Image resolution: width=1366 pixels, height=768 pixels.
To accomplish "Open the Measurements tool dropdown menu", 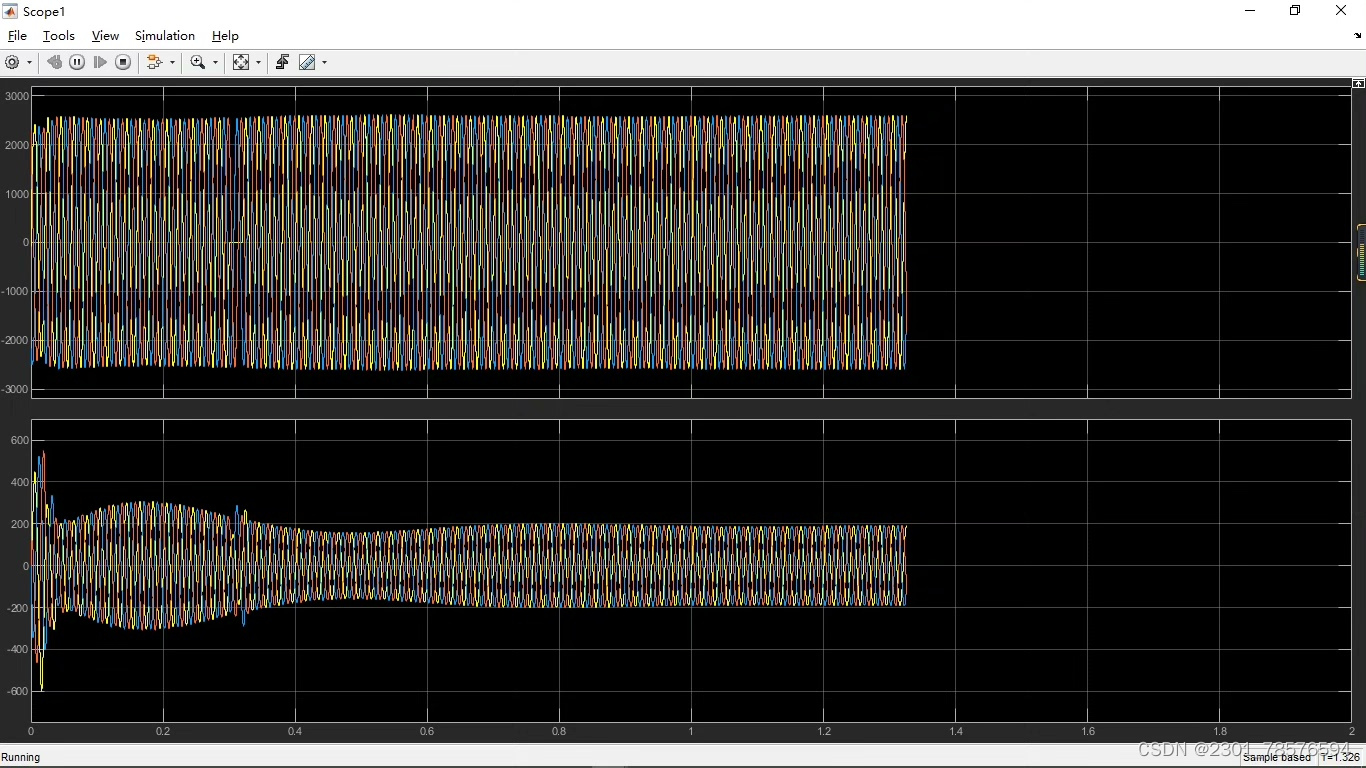I will pos(322,62).
